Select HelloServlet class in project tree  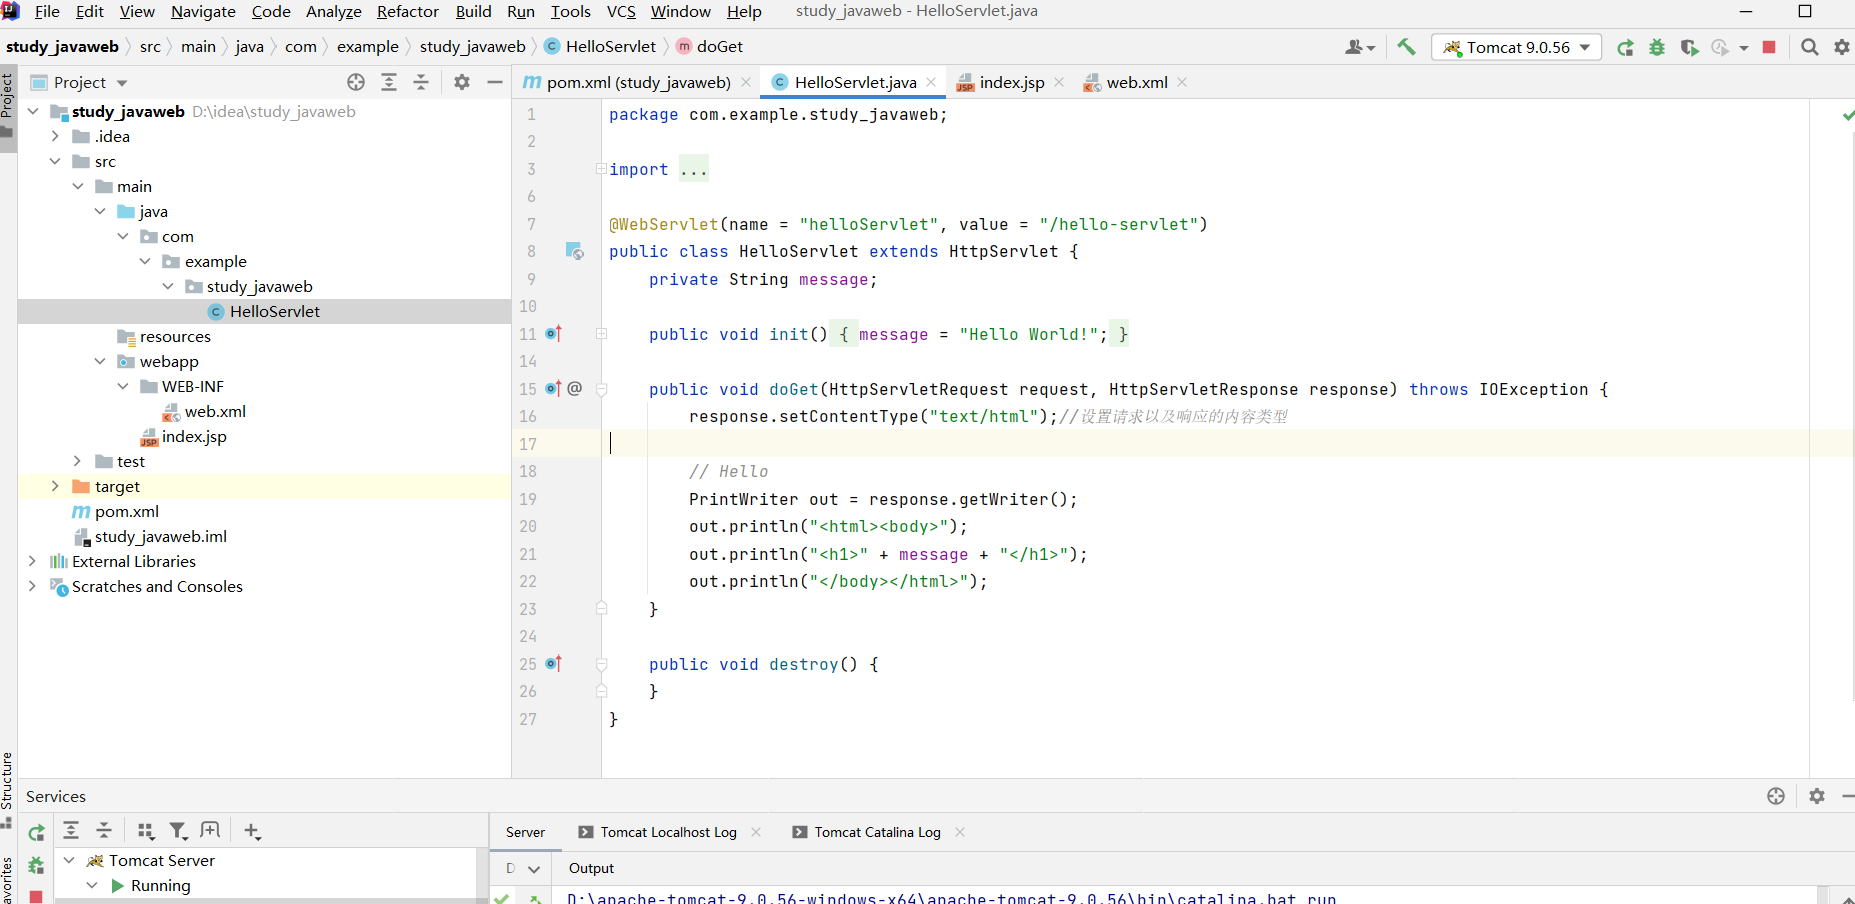264,311
